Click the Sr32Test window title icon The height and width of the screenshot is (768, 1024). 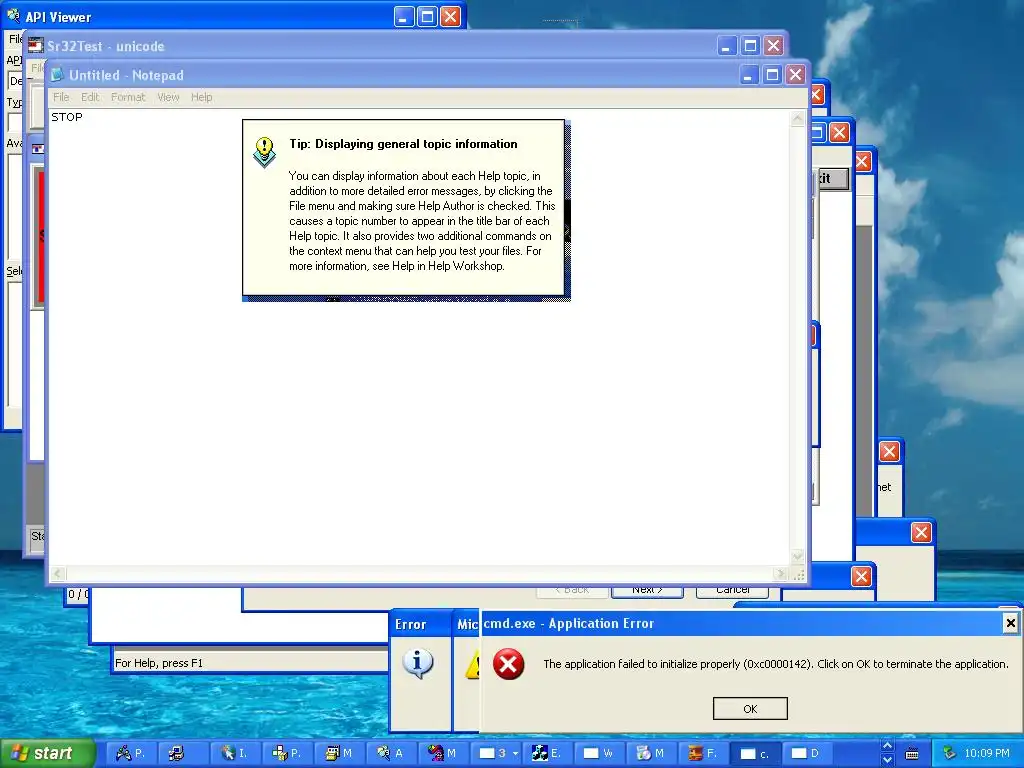click(35, 46)
